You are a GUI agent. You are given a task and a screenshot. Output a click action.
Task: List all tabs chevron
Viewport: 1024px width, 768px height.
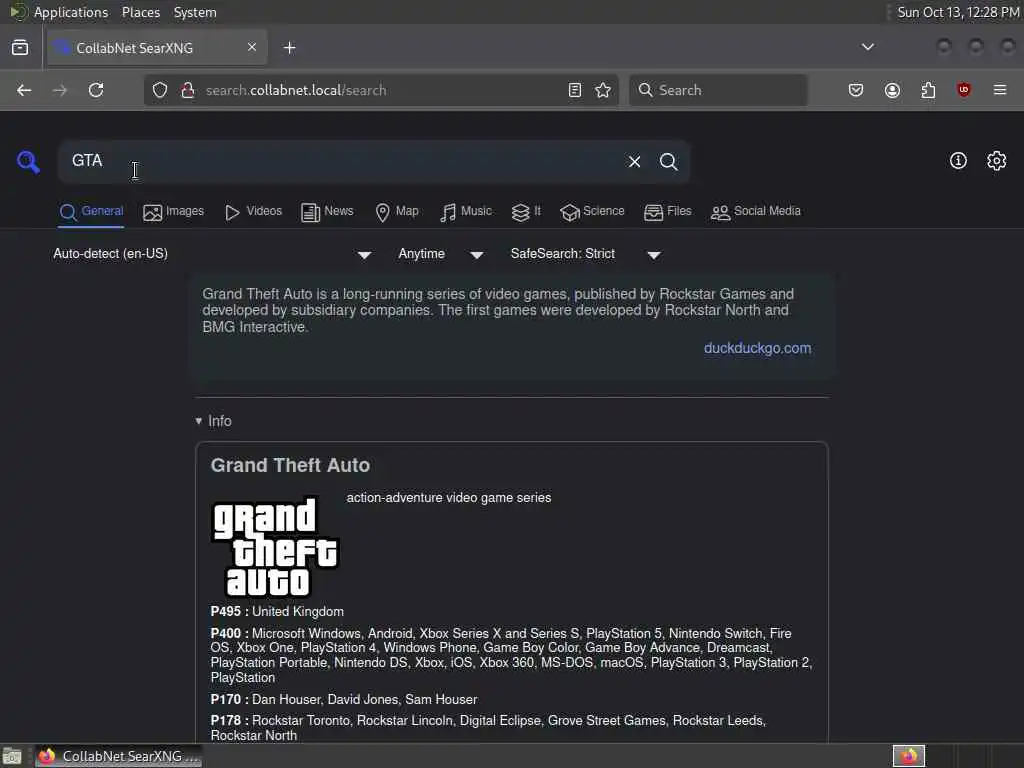click(x=867, y=47)
